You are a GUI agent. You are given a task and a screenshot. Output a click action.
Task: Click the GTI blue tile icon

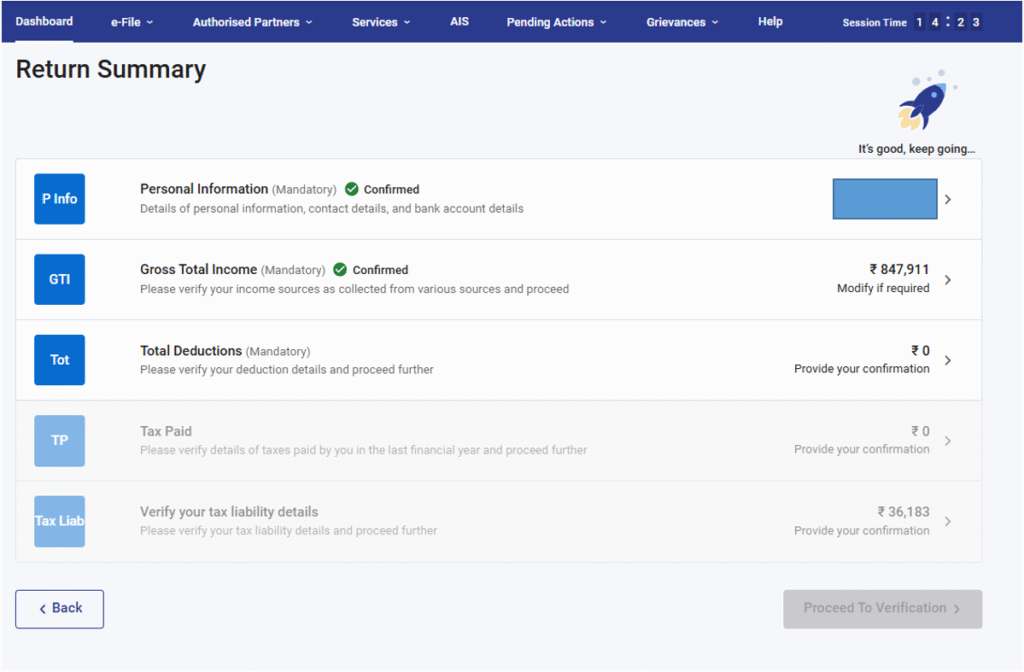click(x=59, y=280)
